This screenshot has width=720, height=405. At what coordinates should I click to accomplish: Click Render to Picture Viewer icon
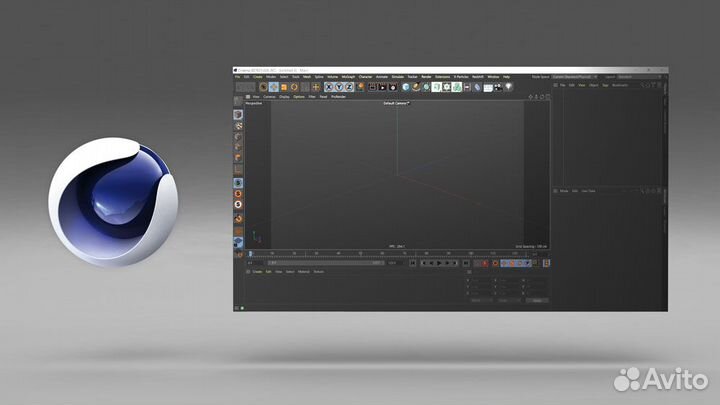click(x=382, y=87)
